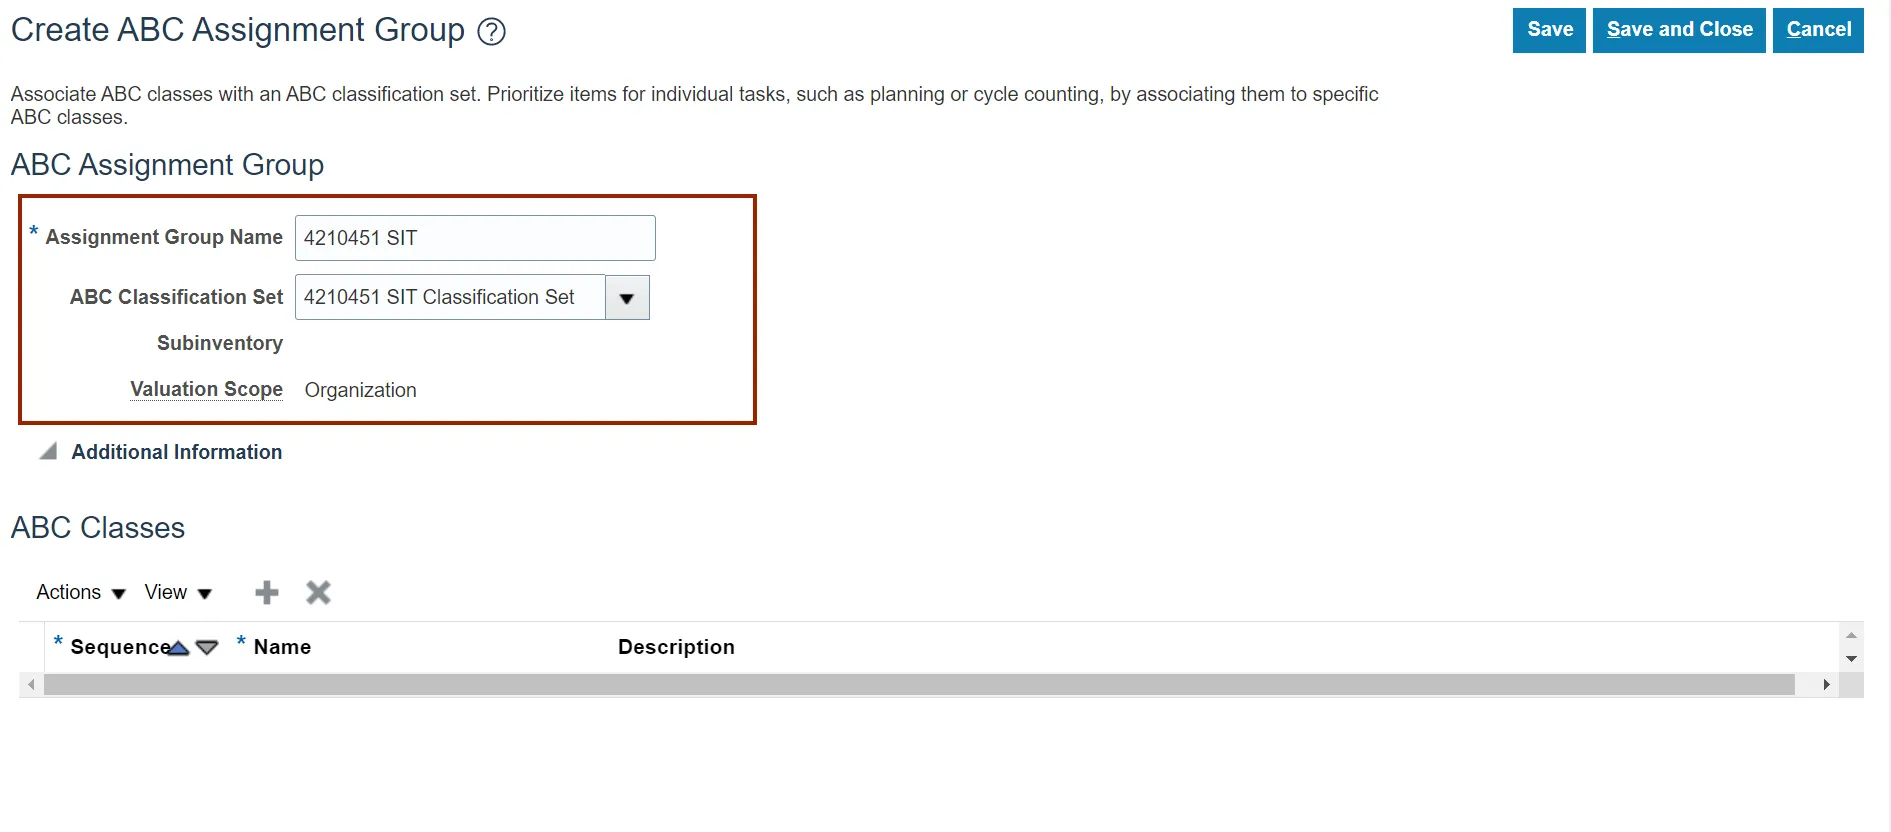Open help icon beside page title
Image resolution: width=1891 pixels, height=832 pixels.
pyautogui.click(x=491, y=32)
